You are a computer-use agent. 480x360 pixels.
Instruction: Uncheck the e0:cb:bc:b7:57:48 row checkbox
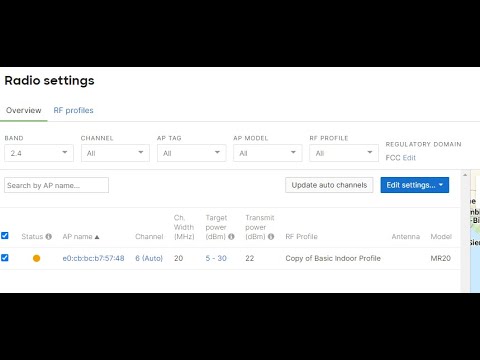[x=5, y=258]
